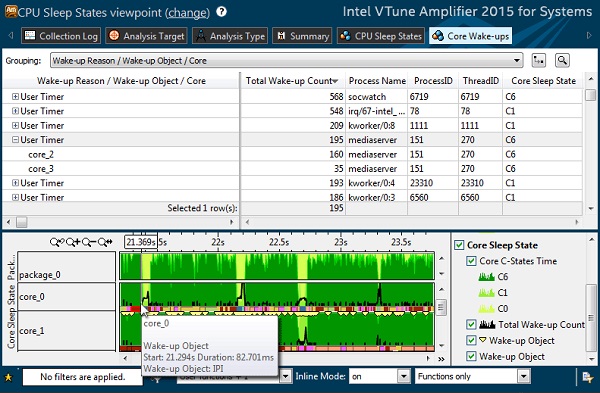This screenshot has height=393, width=600.
Task: Click the Analysis Target tab icon
Action: coord(114,36)
